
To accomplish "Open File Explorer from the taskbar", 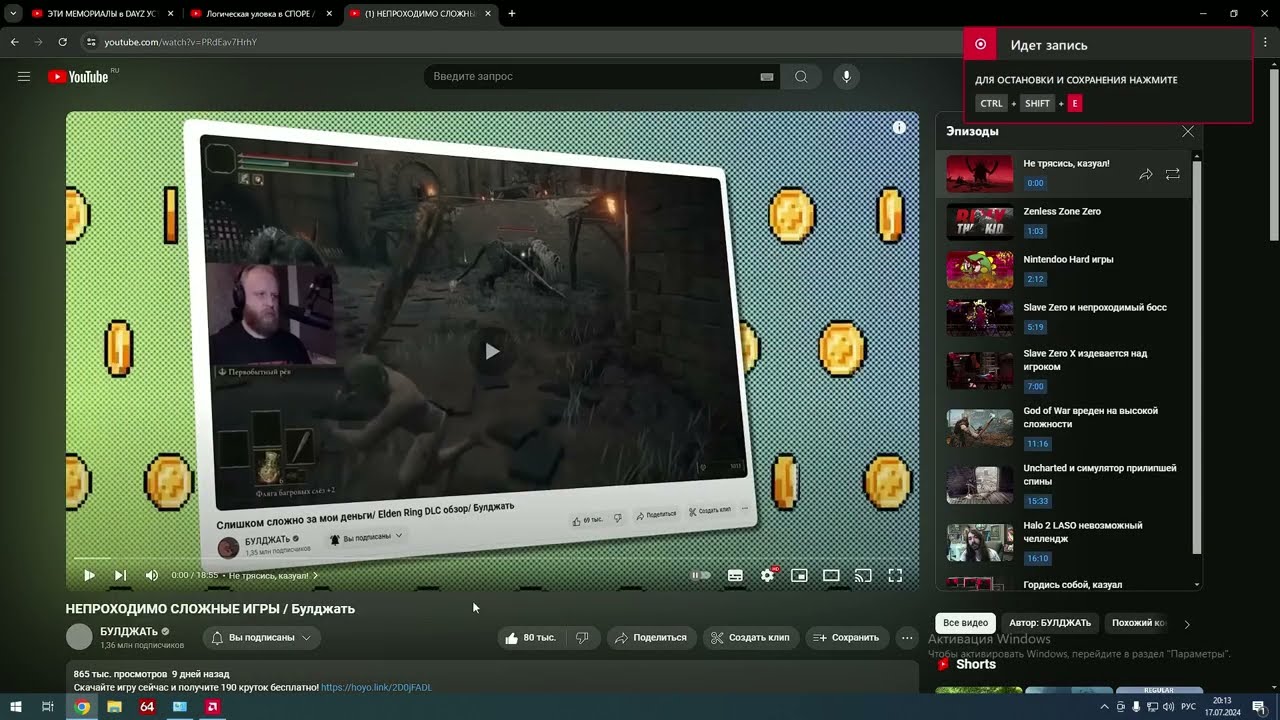I will coord(115,707).
